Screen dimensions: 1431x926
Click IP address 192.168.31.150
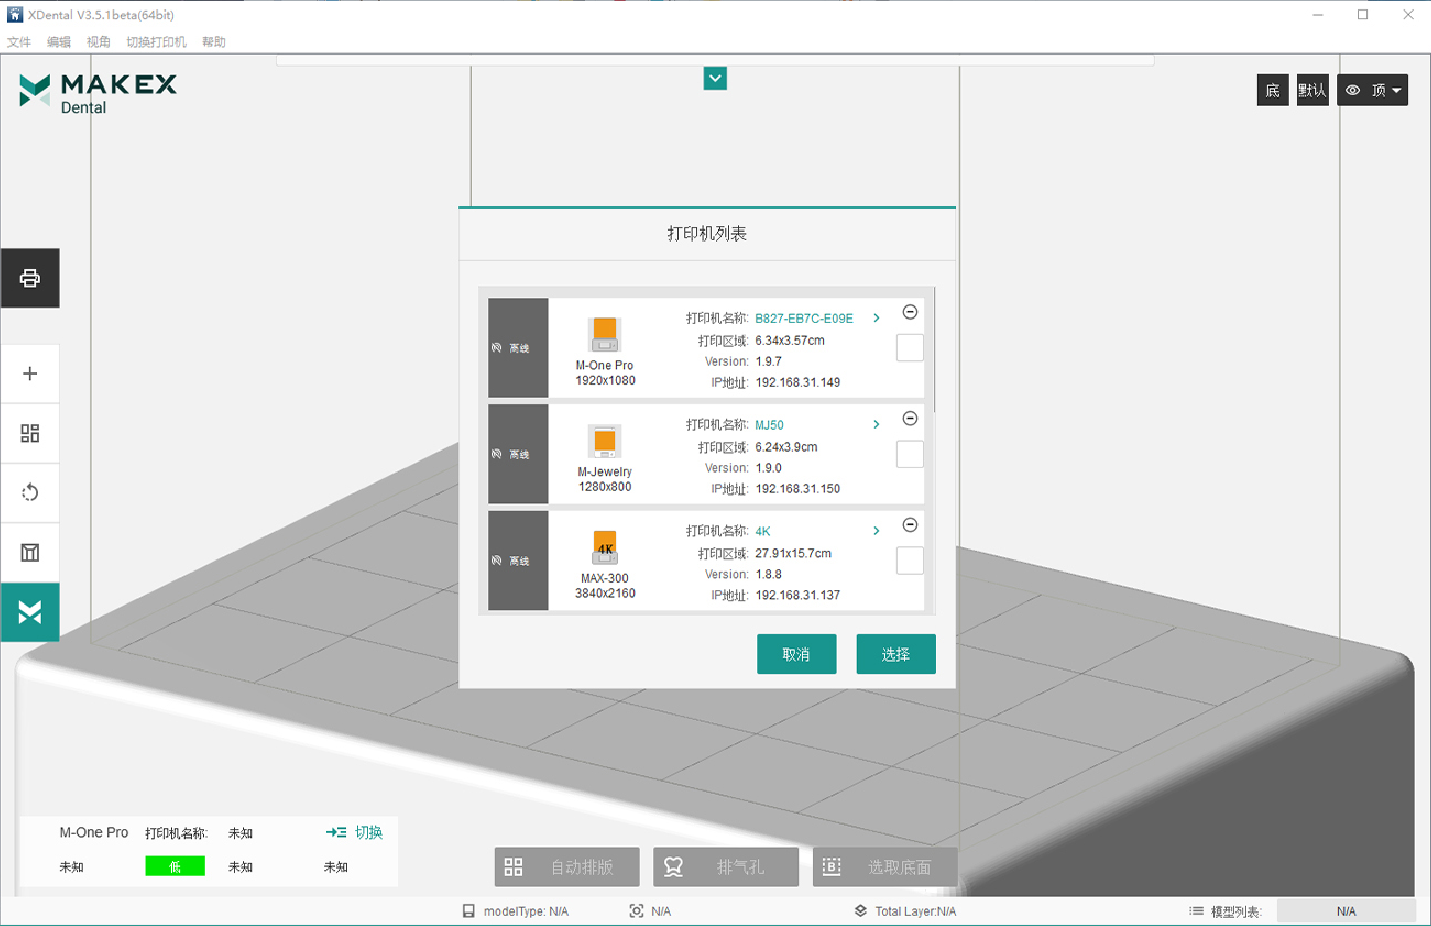tap(798, 489)
